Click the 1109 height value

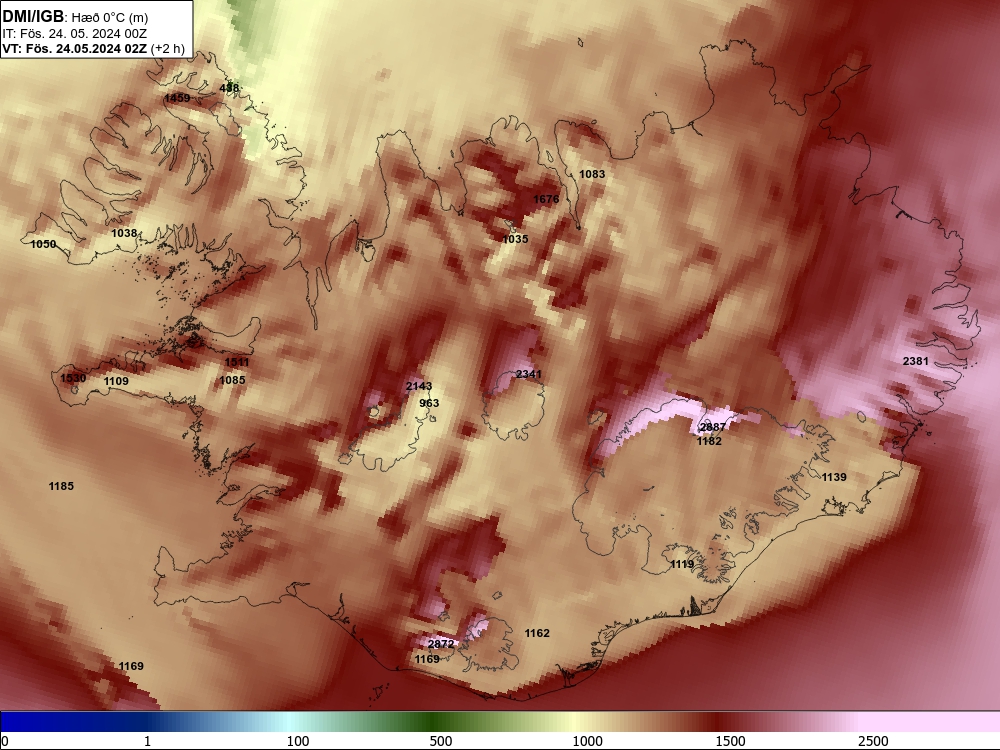pos(116,381)
